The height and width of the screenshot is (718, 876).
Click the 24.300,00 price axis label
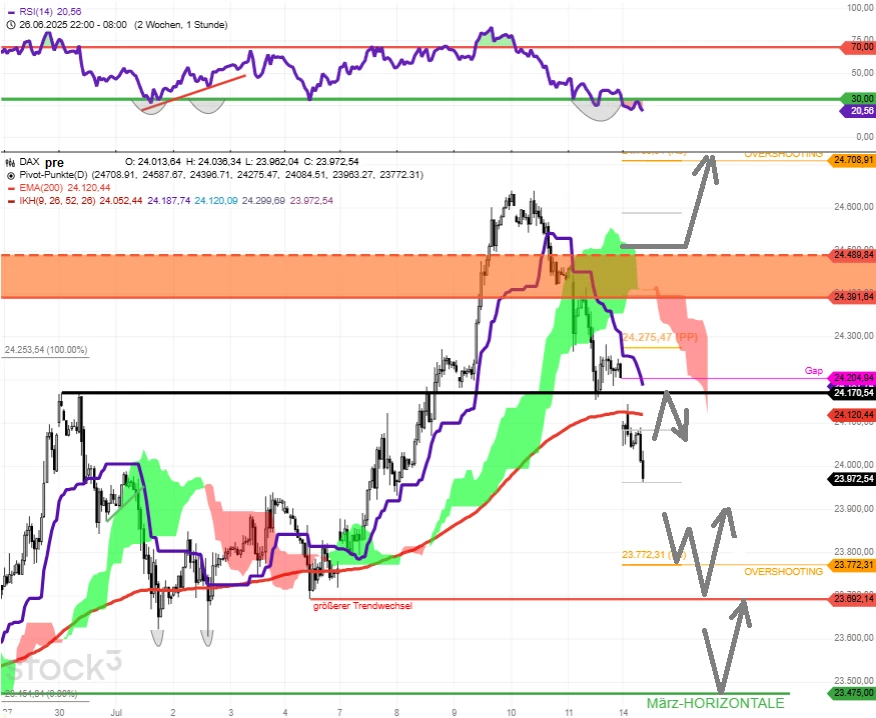coord(854,336)
